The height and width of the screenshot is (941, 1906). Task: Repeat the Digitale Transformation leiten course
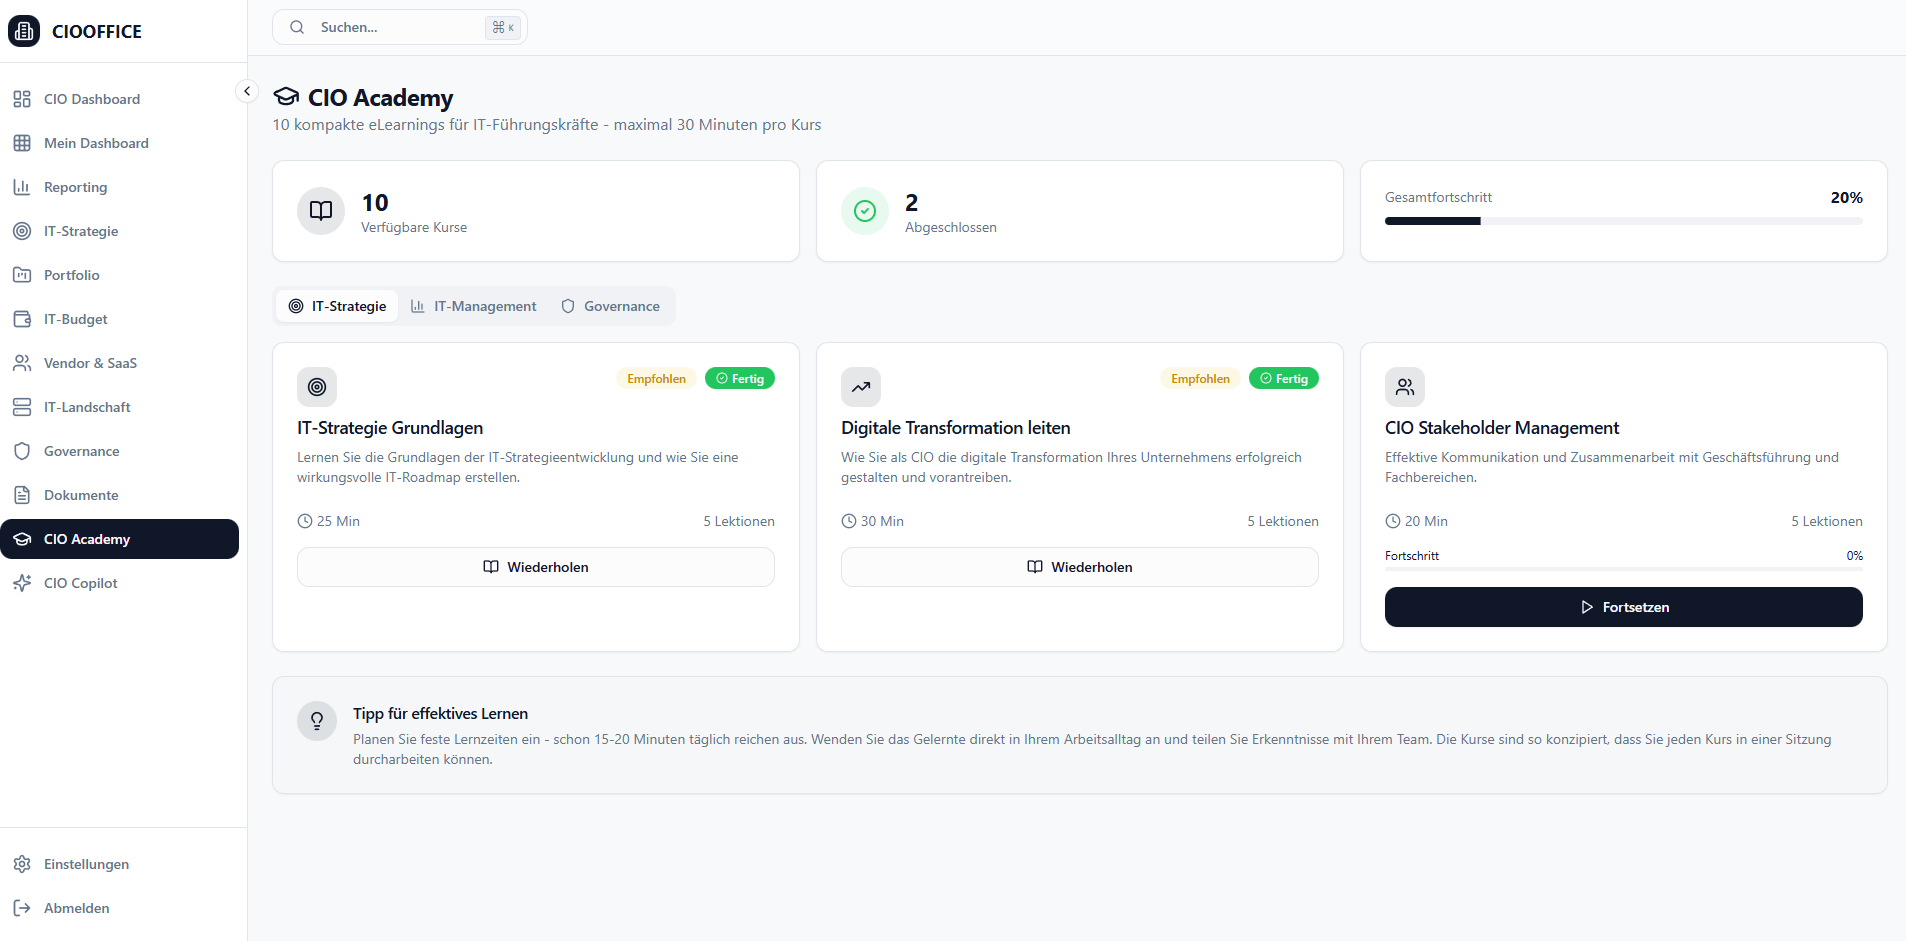[1079, 567]
